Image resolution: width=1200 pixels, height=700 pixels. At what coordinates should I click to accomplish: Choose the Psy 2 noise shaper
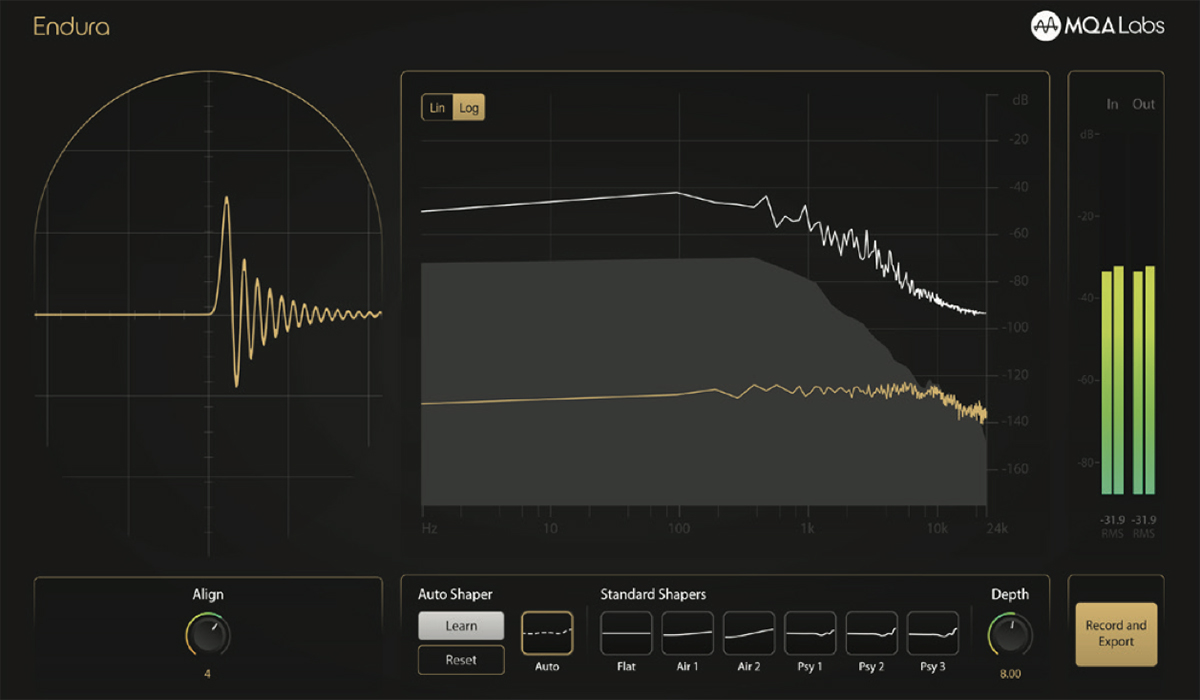[871, 633]
